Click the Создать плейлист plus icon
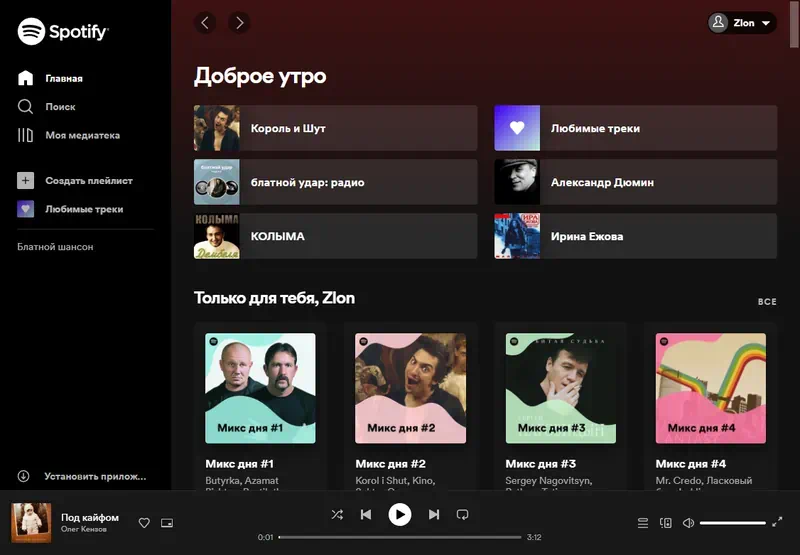Image resolution: width=800 pixels, height=555 pixels. point(26,181)
